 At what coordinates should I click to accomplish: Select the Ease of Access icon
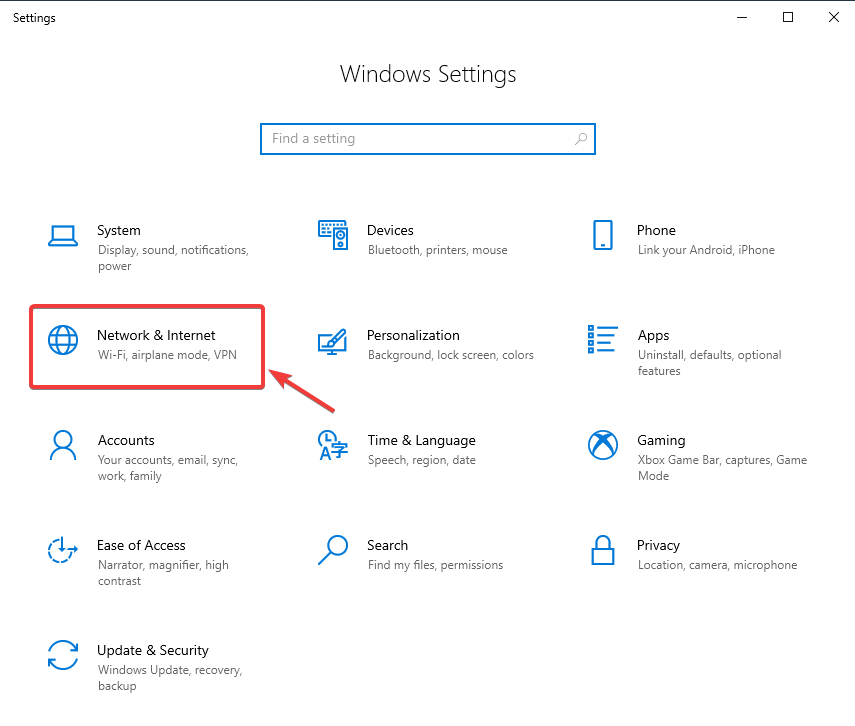pos(63,550)
